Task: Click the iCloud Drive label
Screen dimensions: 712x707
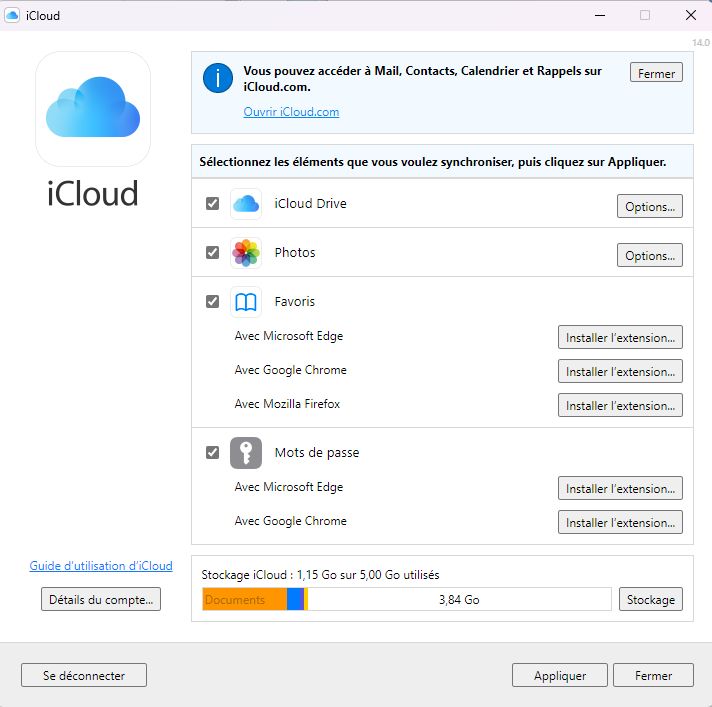Action: click(310, 203)
